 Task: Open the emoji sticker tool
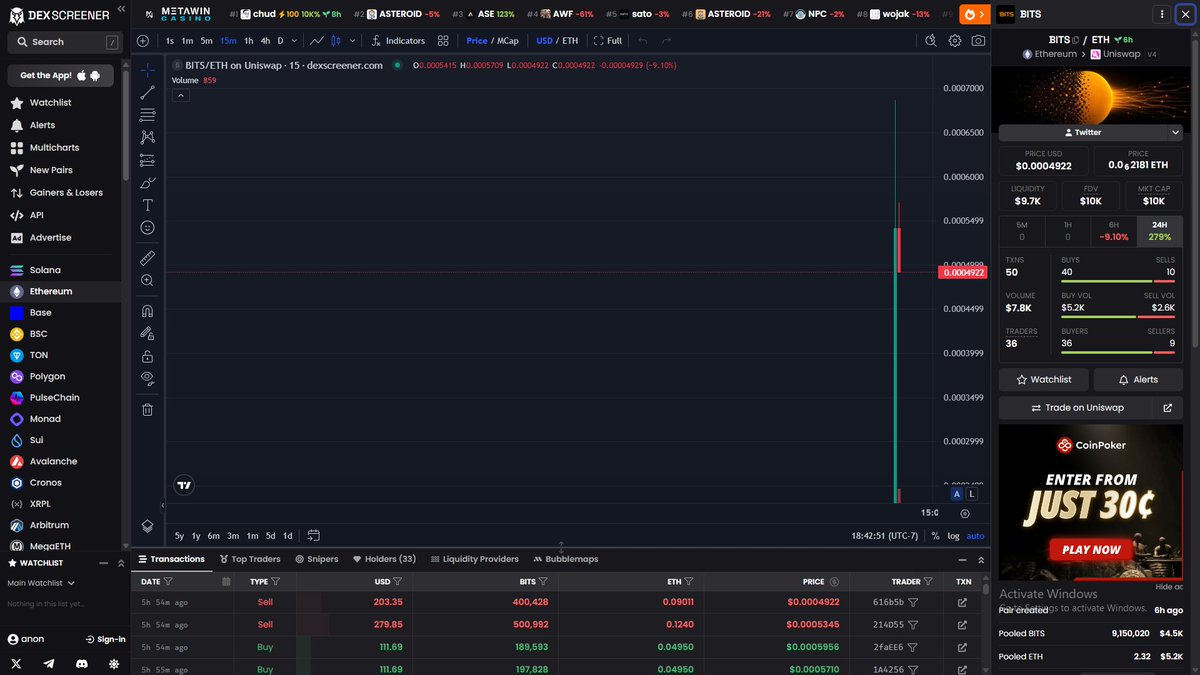147,228
